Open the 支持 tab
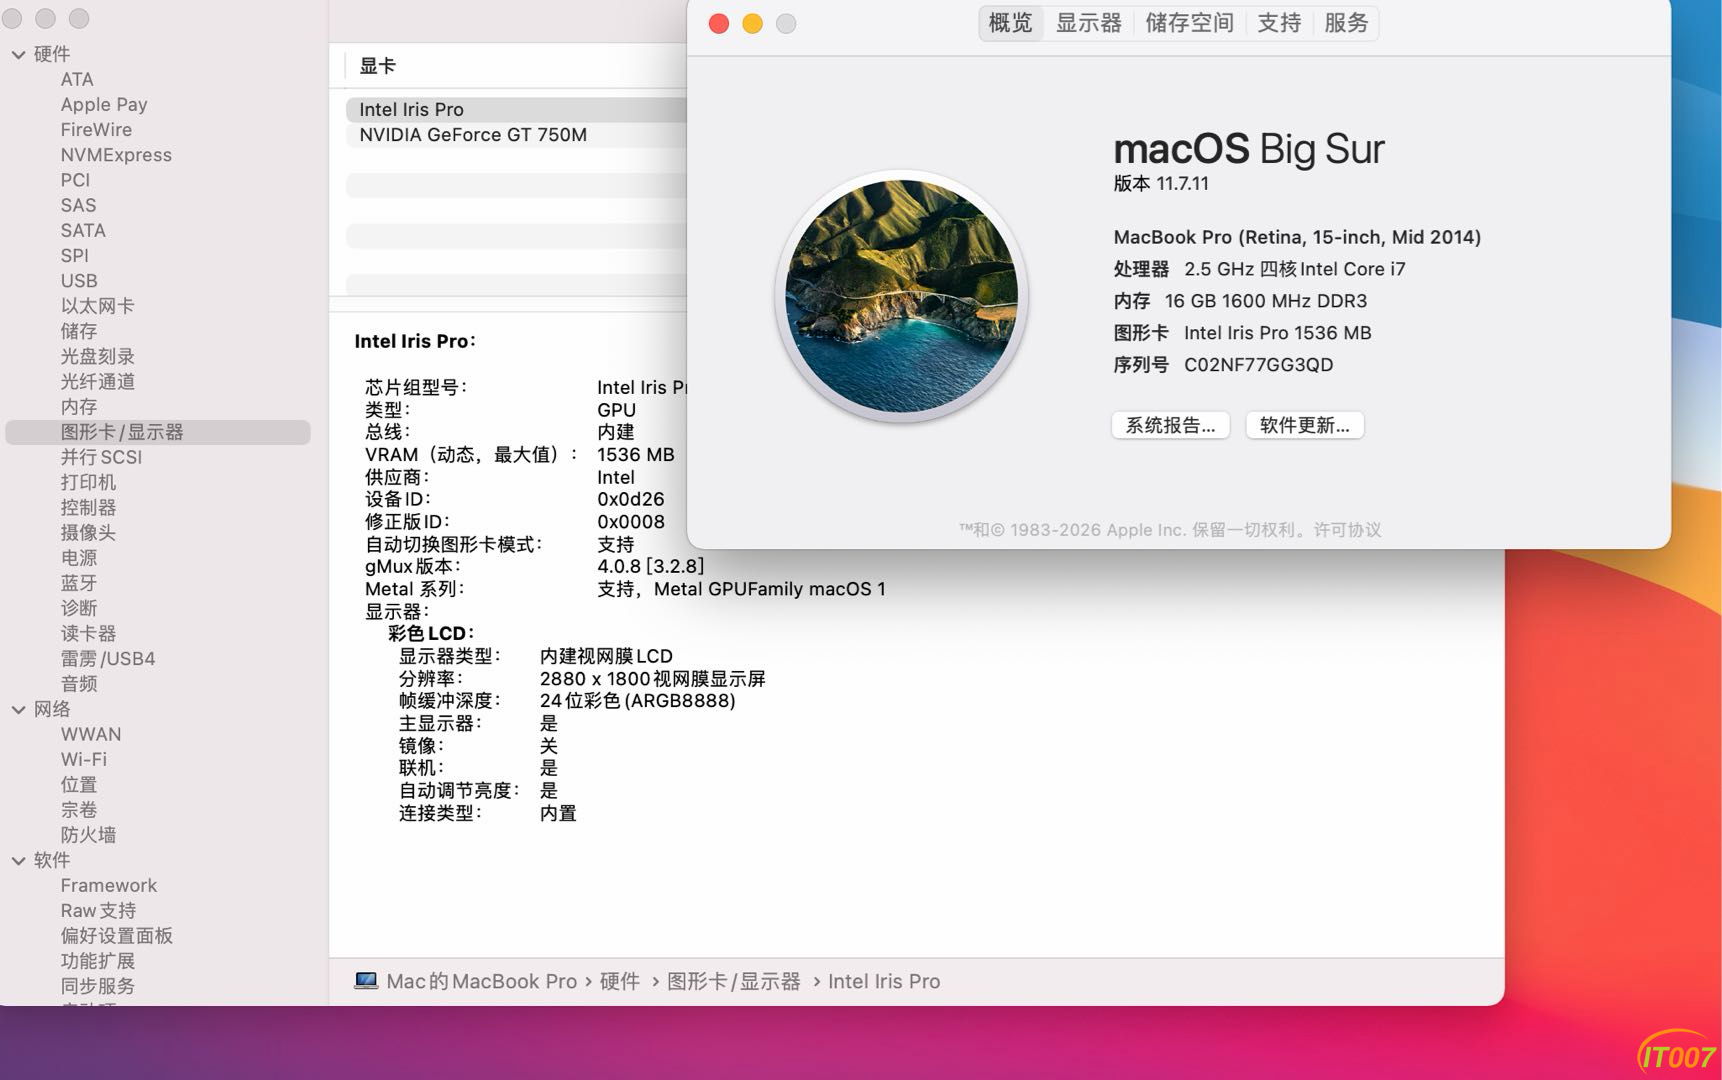Screen dimensions: 1722x1080 coord(1279,23)
